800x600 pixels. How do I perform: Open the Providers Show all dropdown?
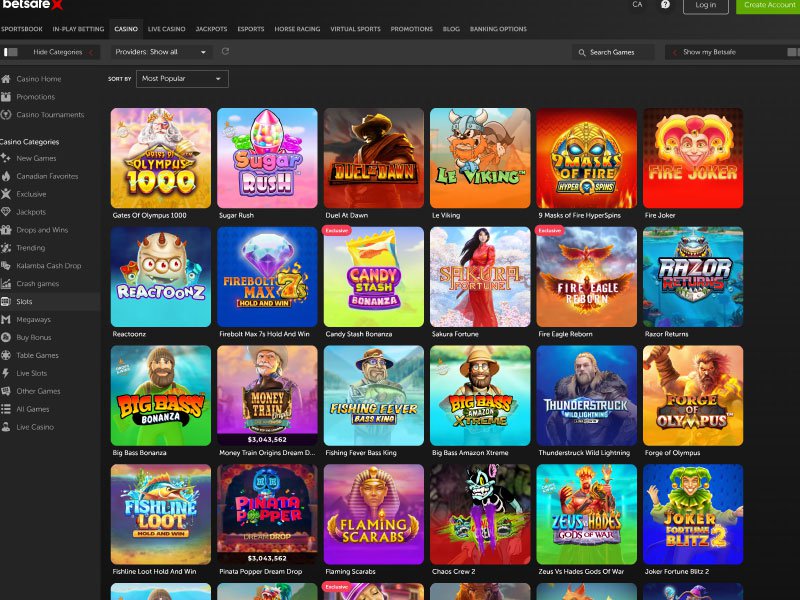(160, 52)
